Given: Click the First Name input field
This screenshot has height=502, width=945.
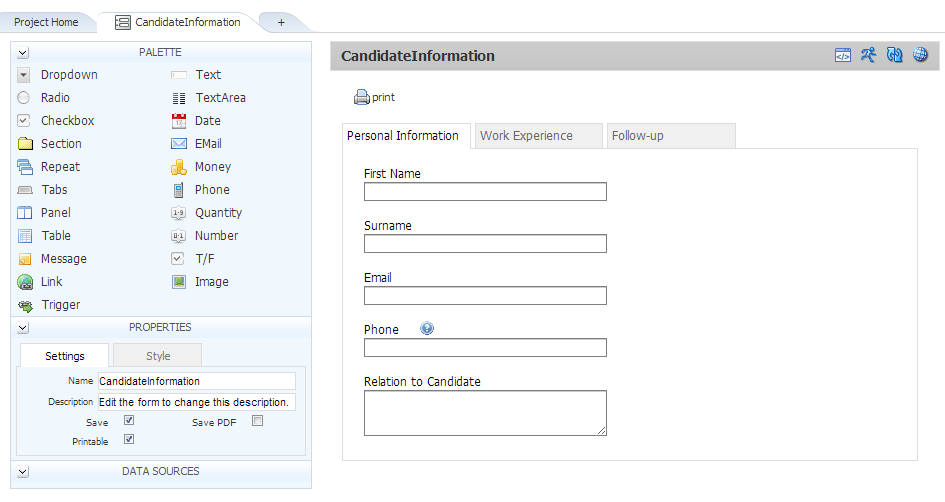Looking at the screenshot, I should coord(485,192).
